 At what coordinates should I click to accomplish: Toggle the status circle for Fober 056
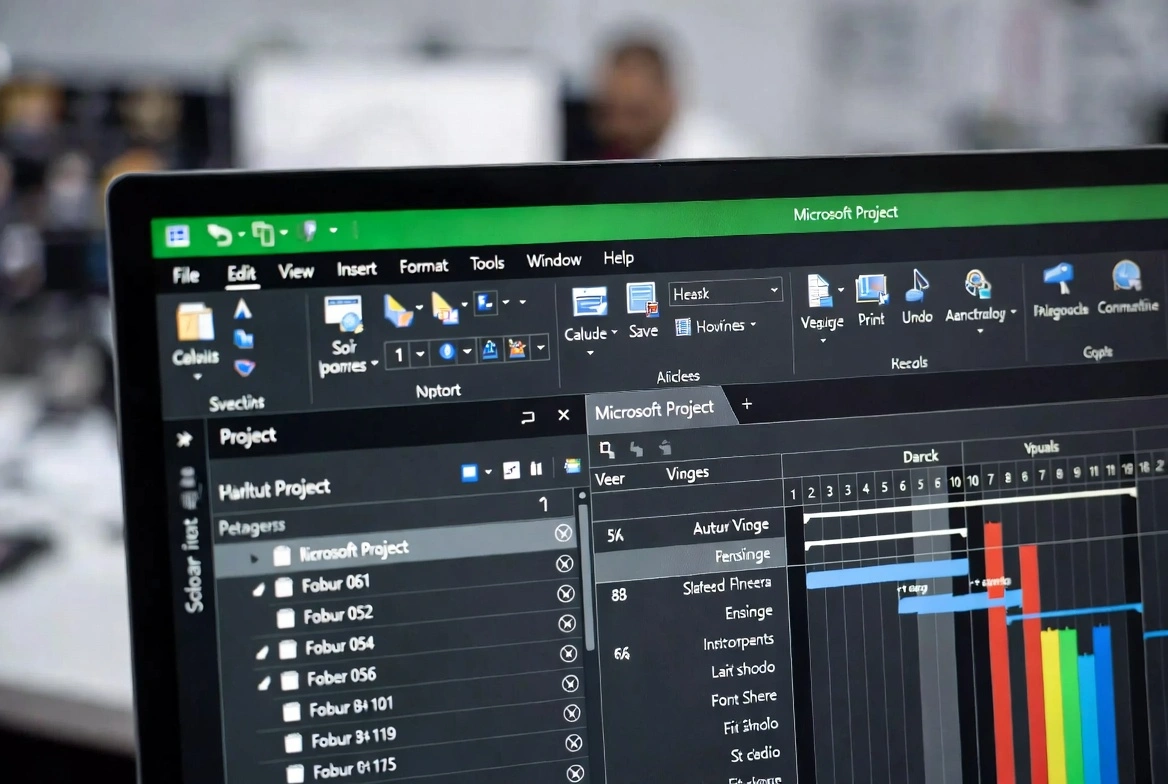[568, 682]
